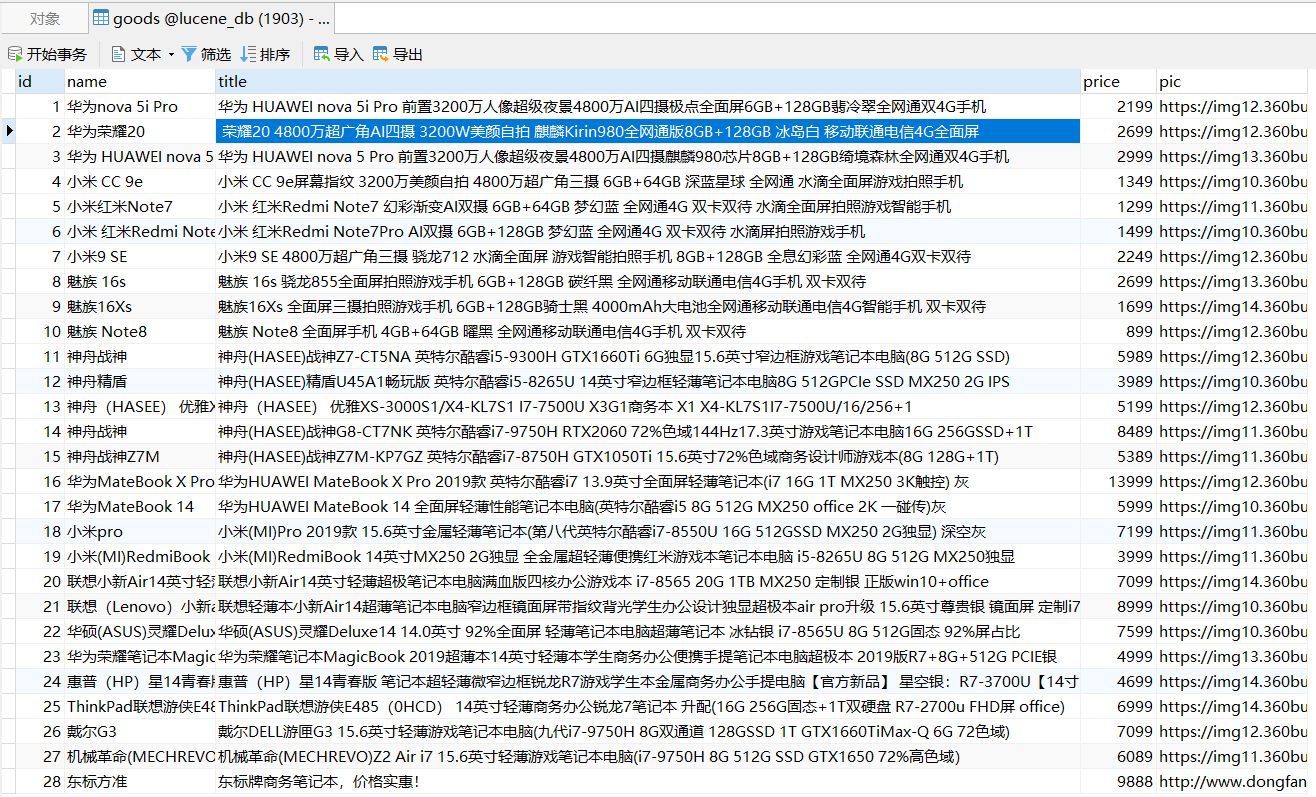This screenshot has height=797, width=1316.
Task: Click the Export (导出) icon
Action: pos(380,54)
